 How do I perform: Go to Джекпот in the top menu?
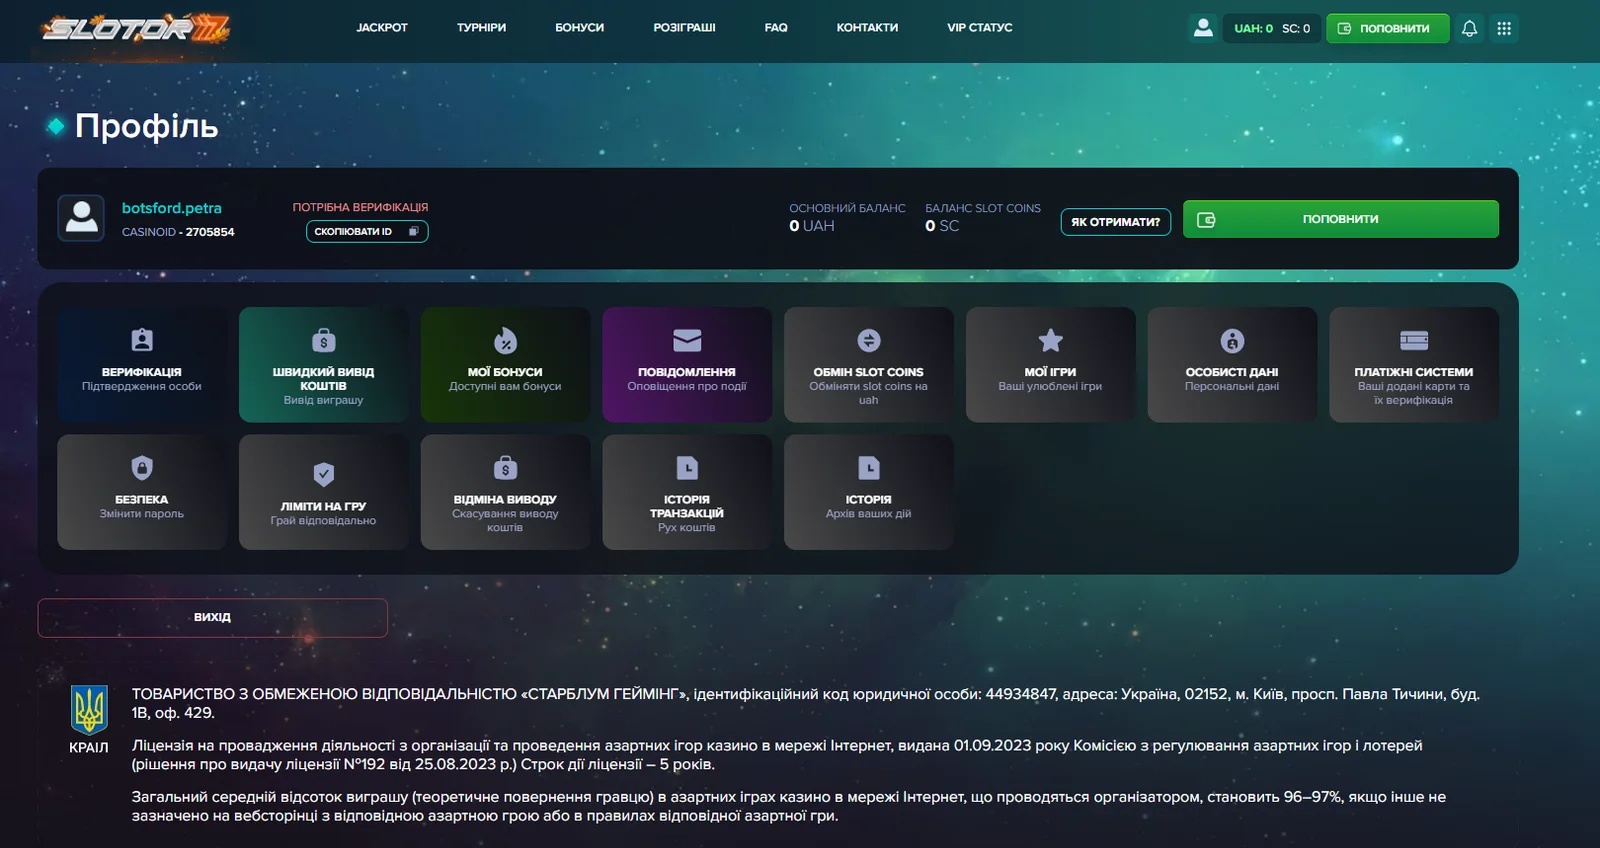[382, 28]
